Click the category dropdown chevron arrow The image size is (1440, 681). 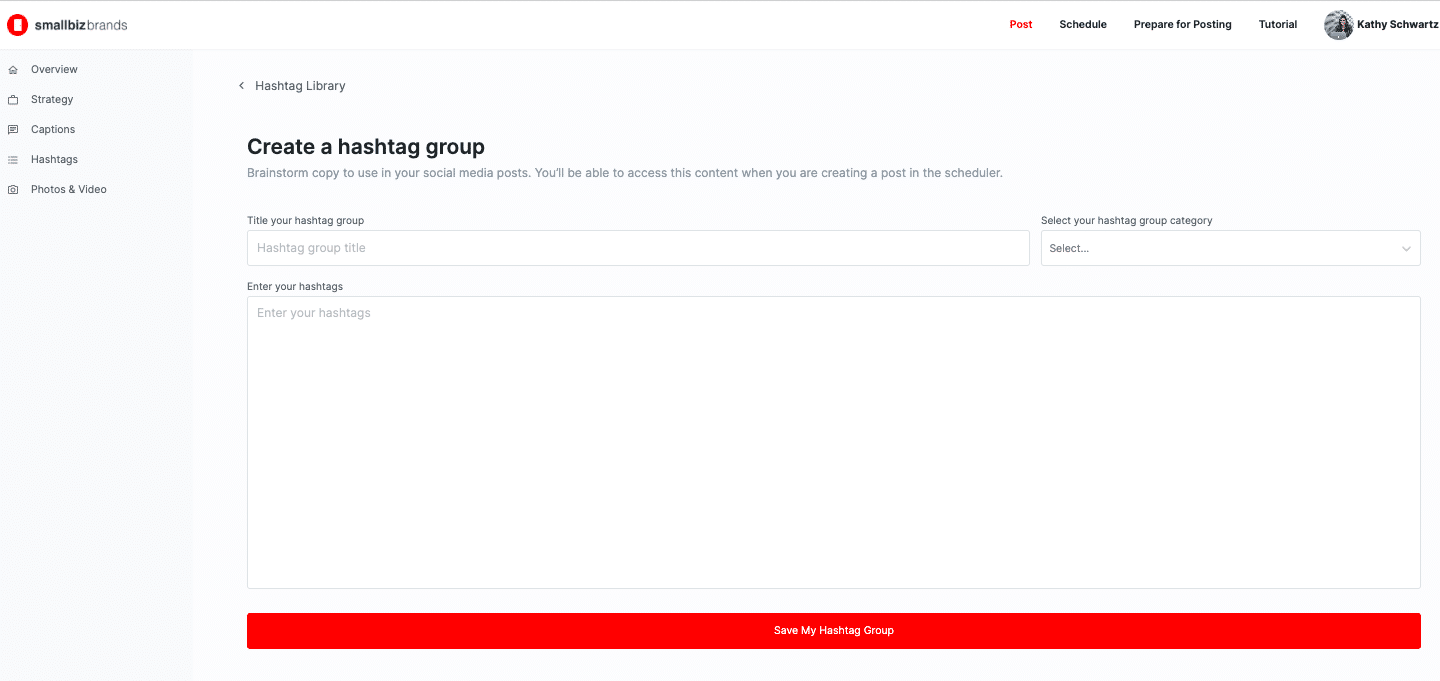1406,249
